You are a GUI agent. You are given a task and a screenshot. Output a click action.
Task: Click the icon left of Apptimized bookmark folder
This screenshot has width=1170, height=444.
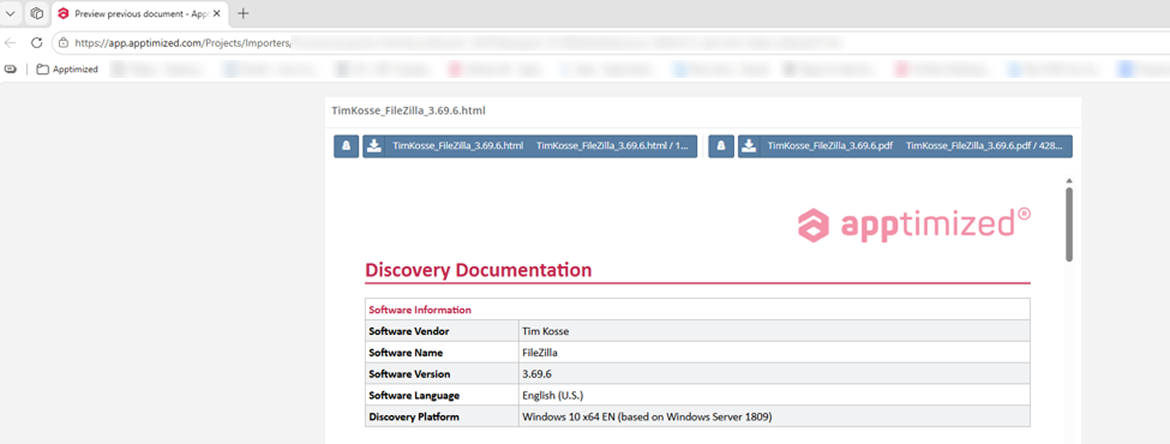[10, 69]
